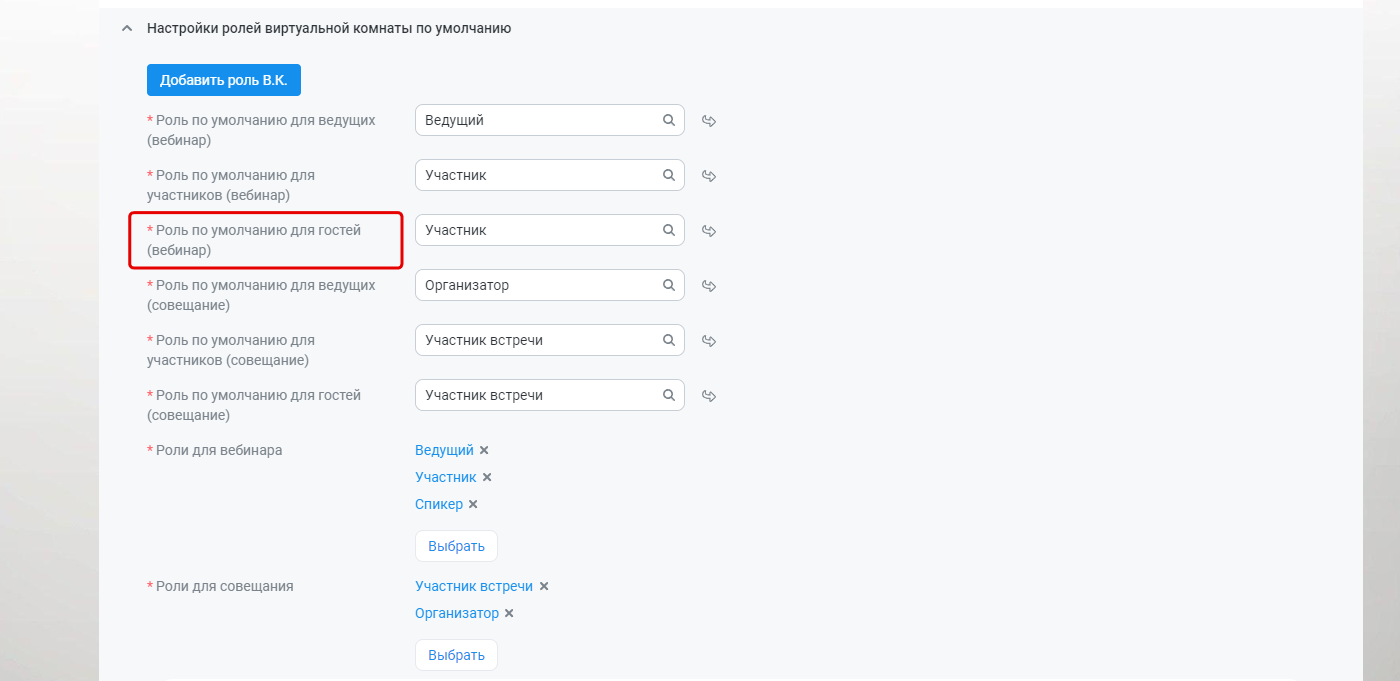Click the label 'Роль по умолчанию для ведущих (совещание)'
This screenshot has height=681, width=1400.
[261, 295]
